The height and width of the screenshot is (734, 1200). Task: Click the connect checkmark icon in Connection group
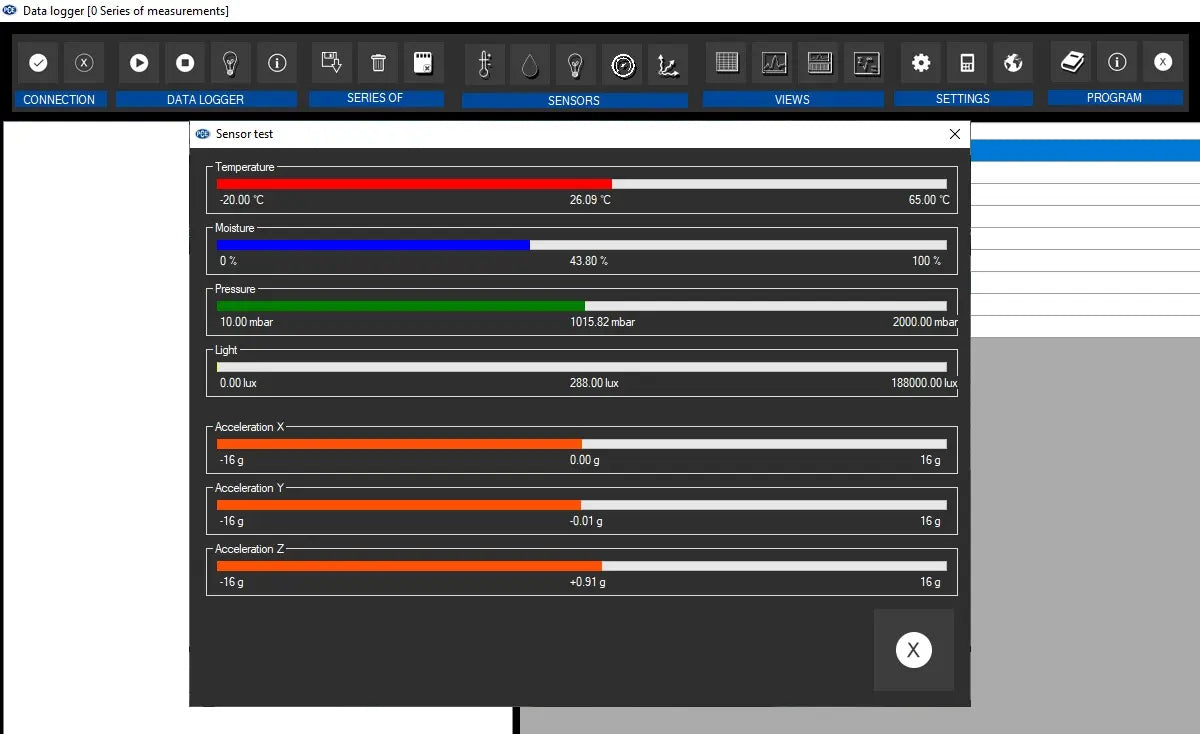point(38,63)
